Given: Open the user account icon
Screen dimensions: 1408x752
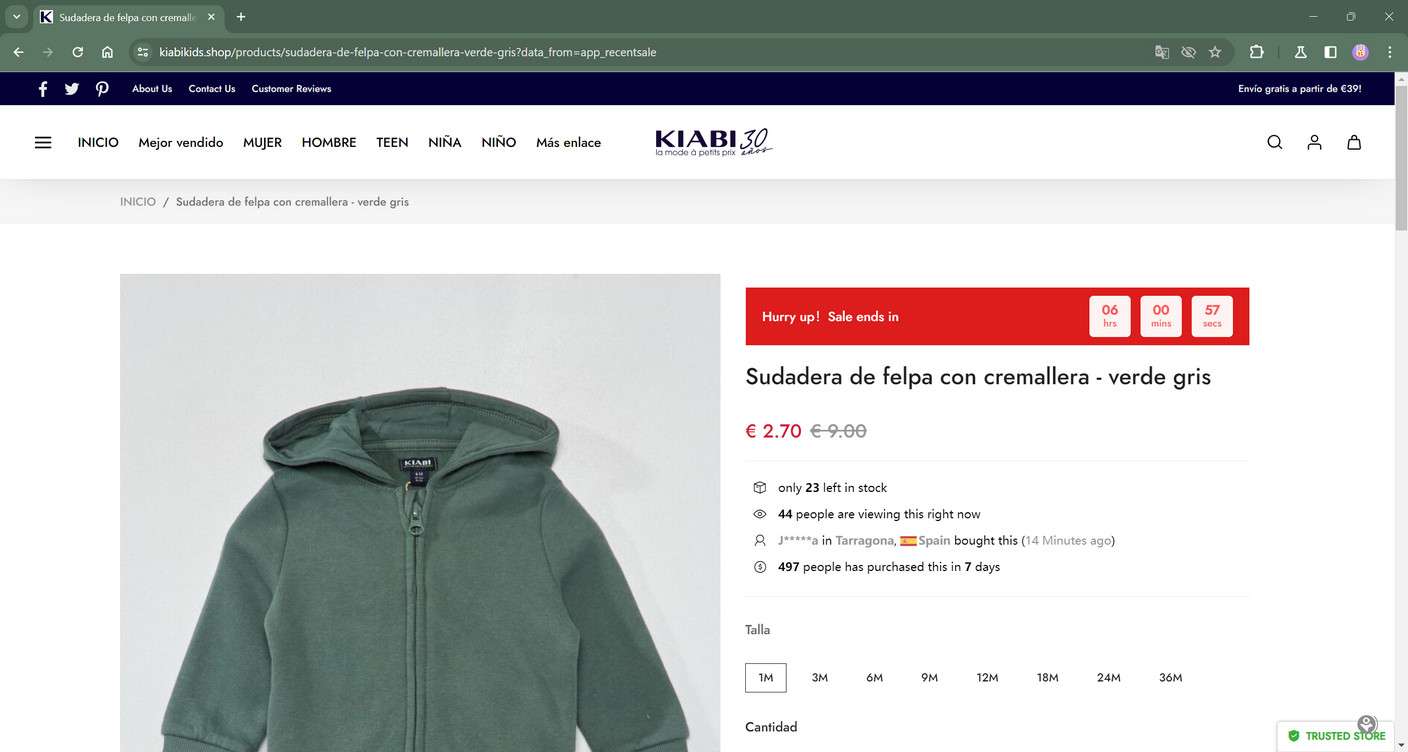Looking at the screenshot, I should [1315, 142].
